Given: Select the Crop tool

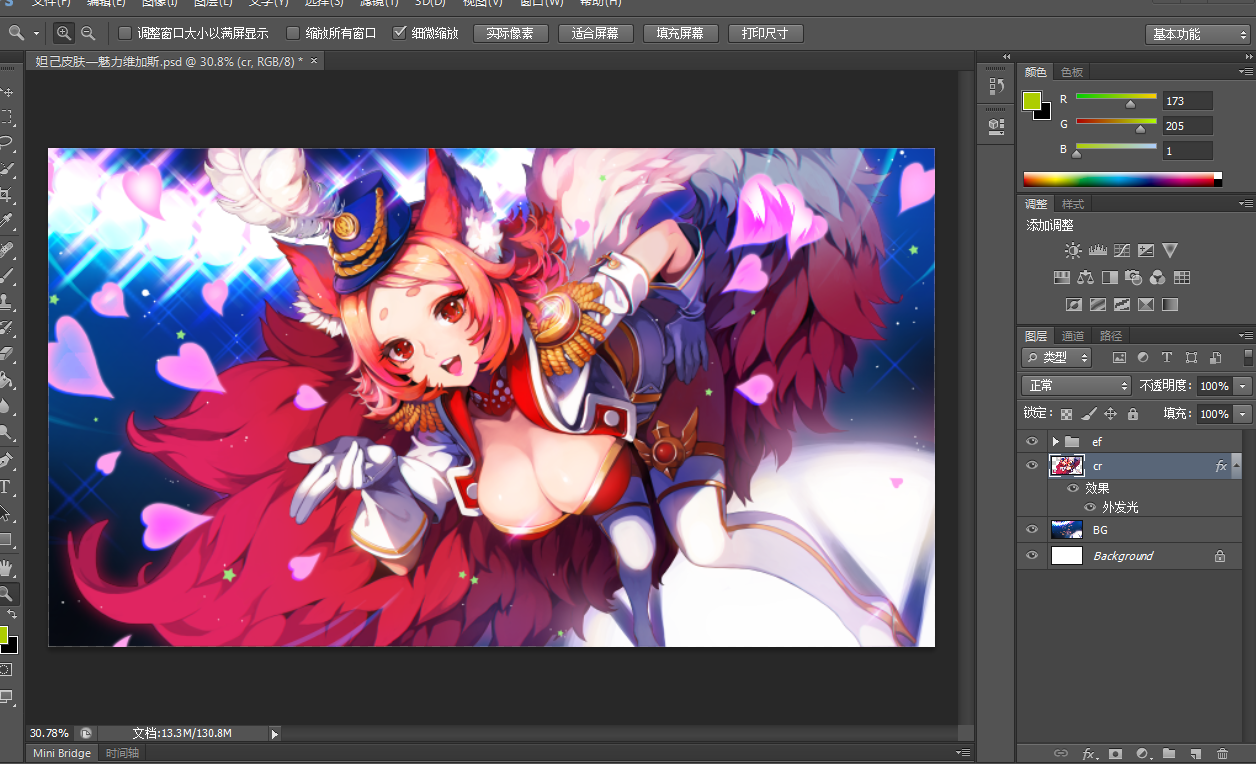Looking at the screenshot, I should (7, 194).
